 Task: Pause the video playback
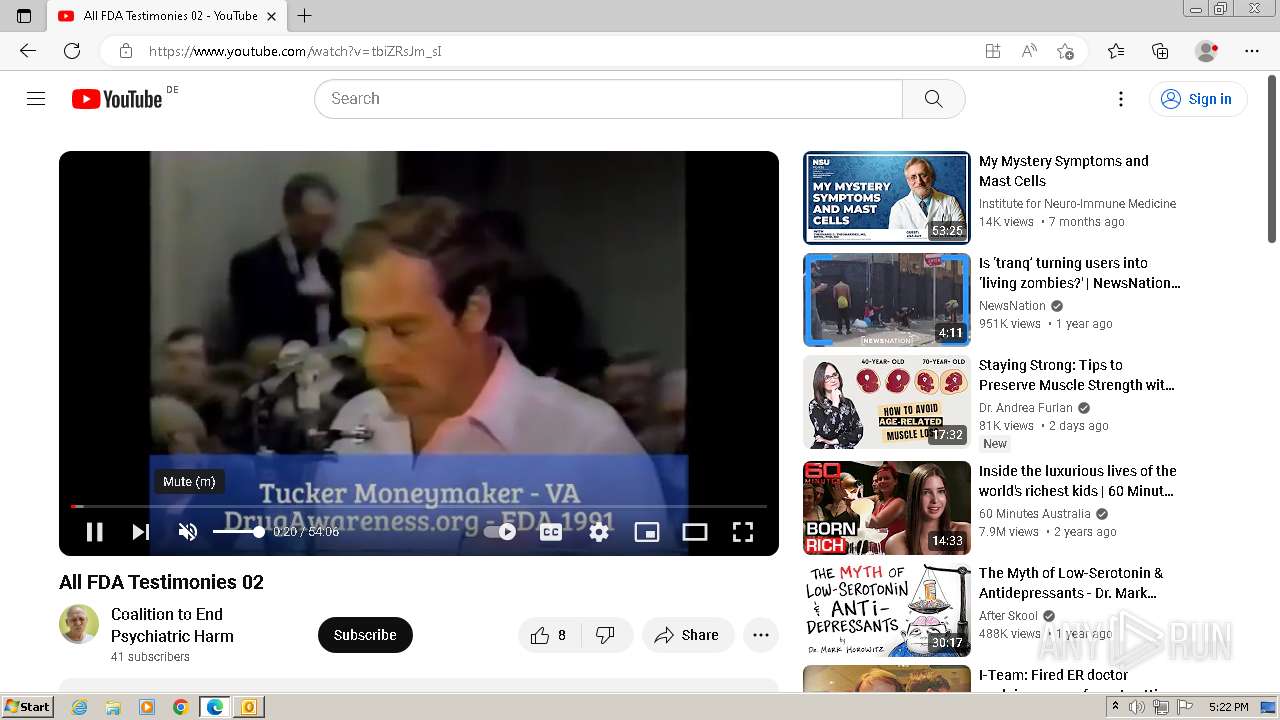(x=94, y=532)
